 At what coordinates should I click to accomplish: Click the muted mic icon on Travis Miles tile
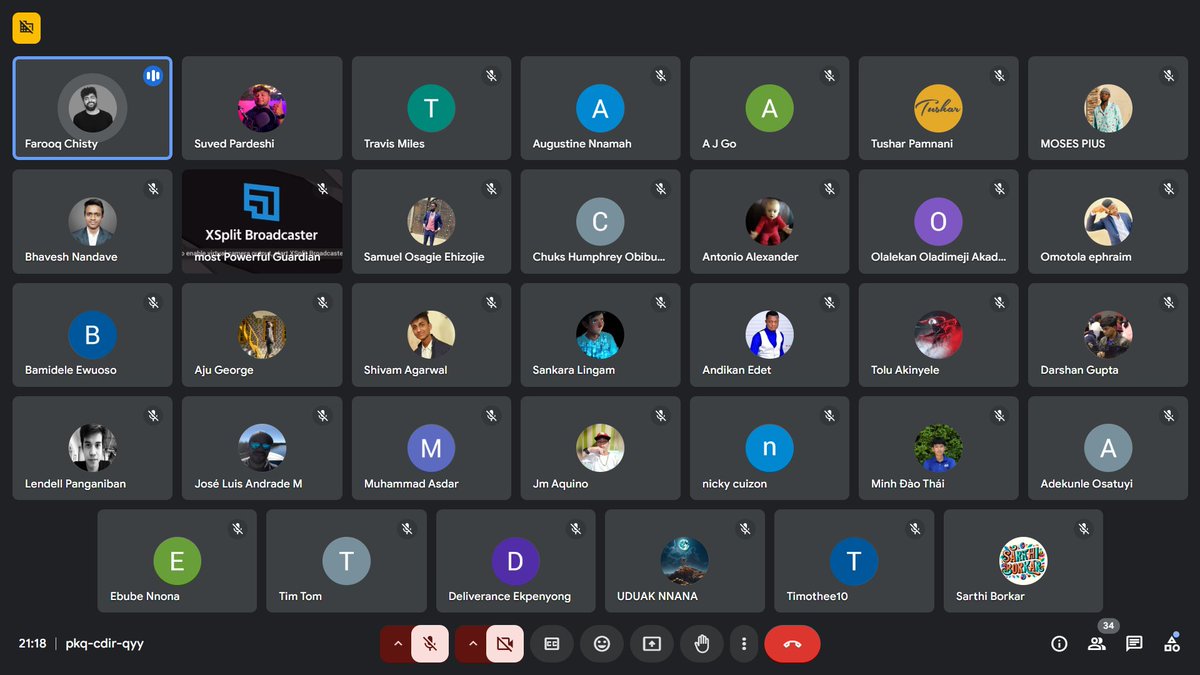coord(492,75)
